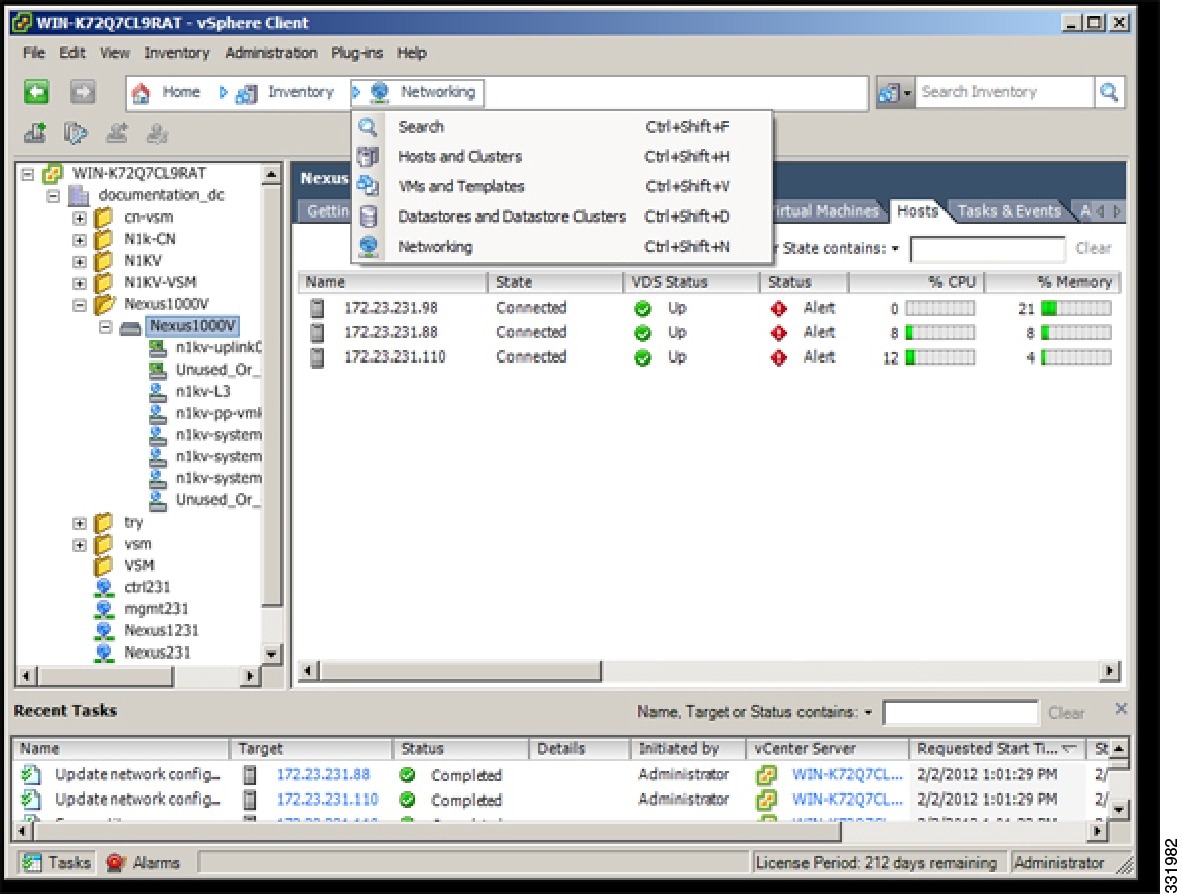Collapse the Nexus1000V folder
This screenshot has height=895, width=1182.
79,305
